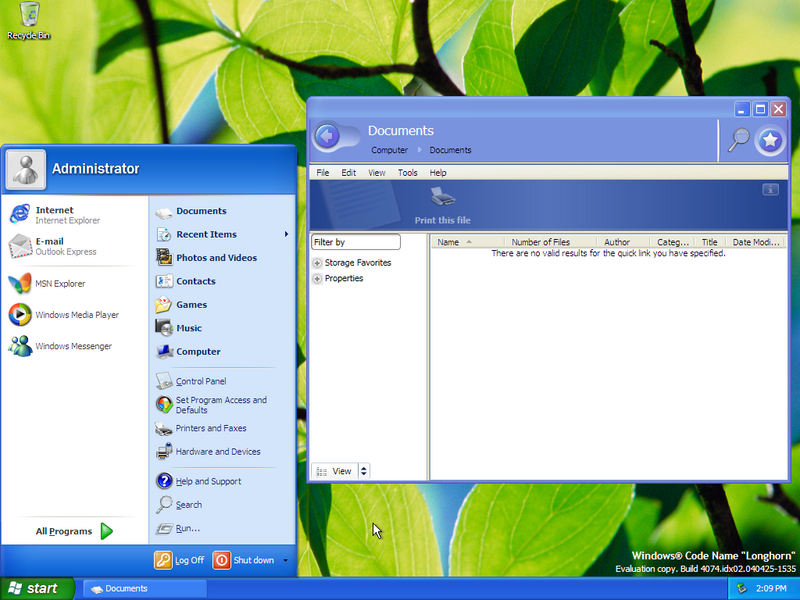Start MSN Explorer
Screen dimensions: 800x600
click(47, 284)
